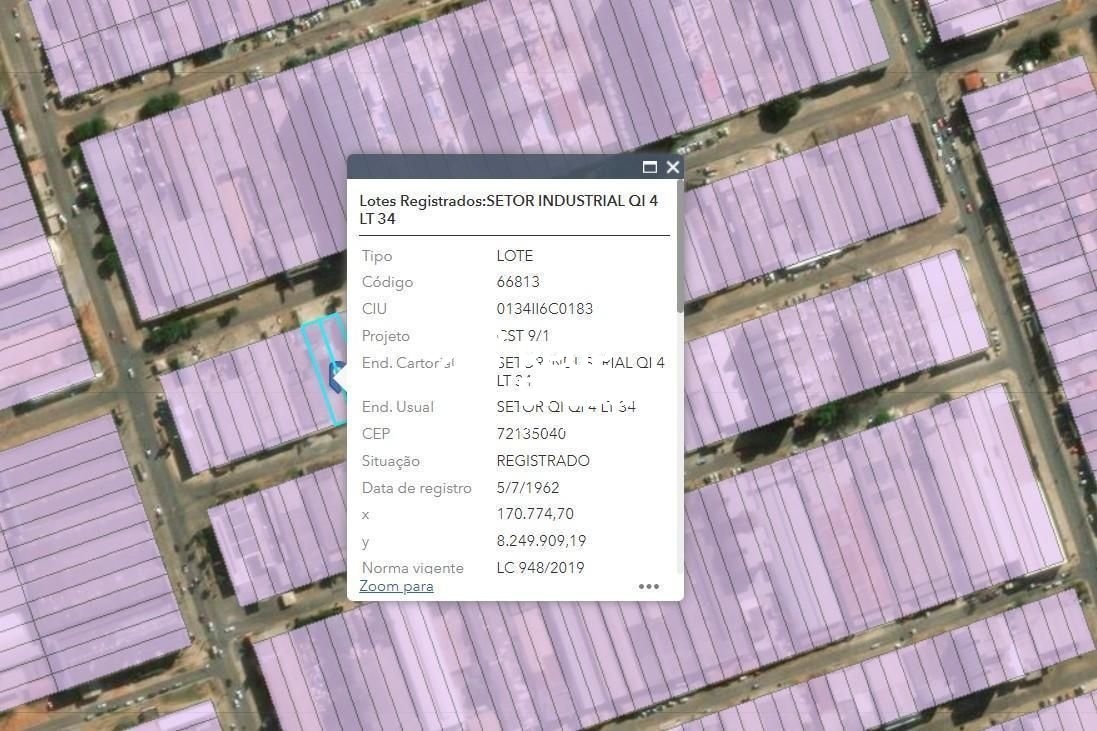Click the CEP value 72135040
The image size is (1097, 731).
(x=531, y=434)
